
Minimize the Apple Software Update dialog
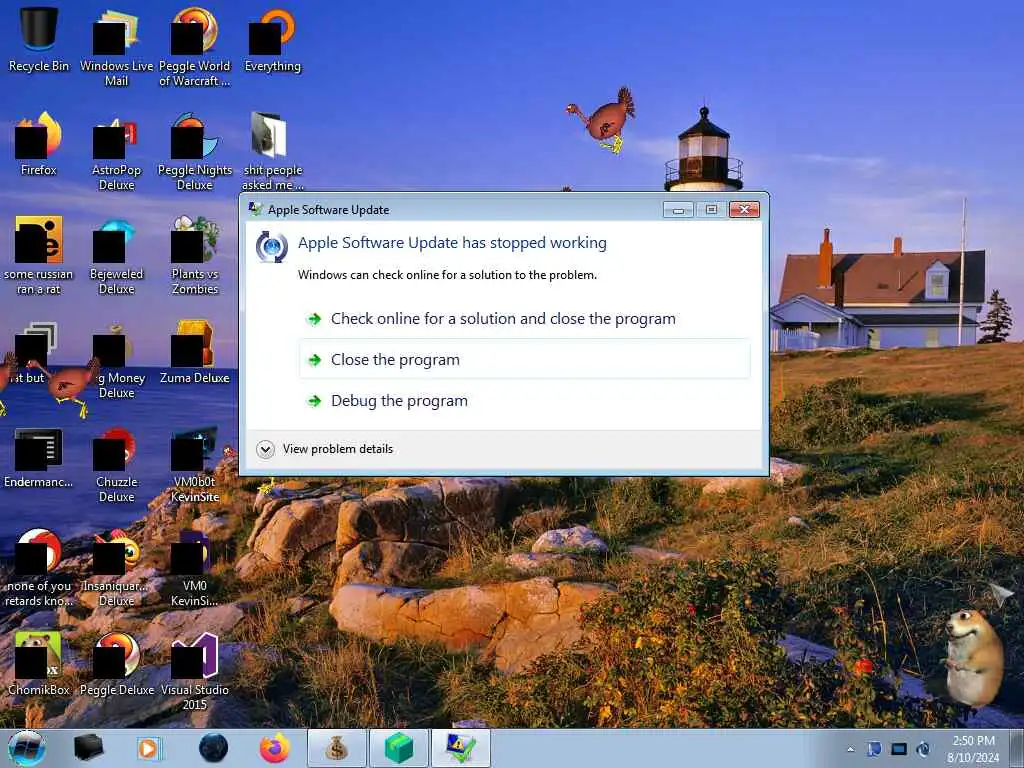pyautogui.click(x=678, y=209)
